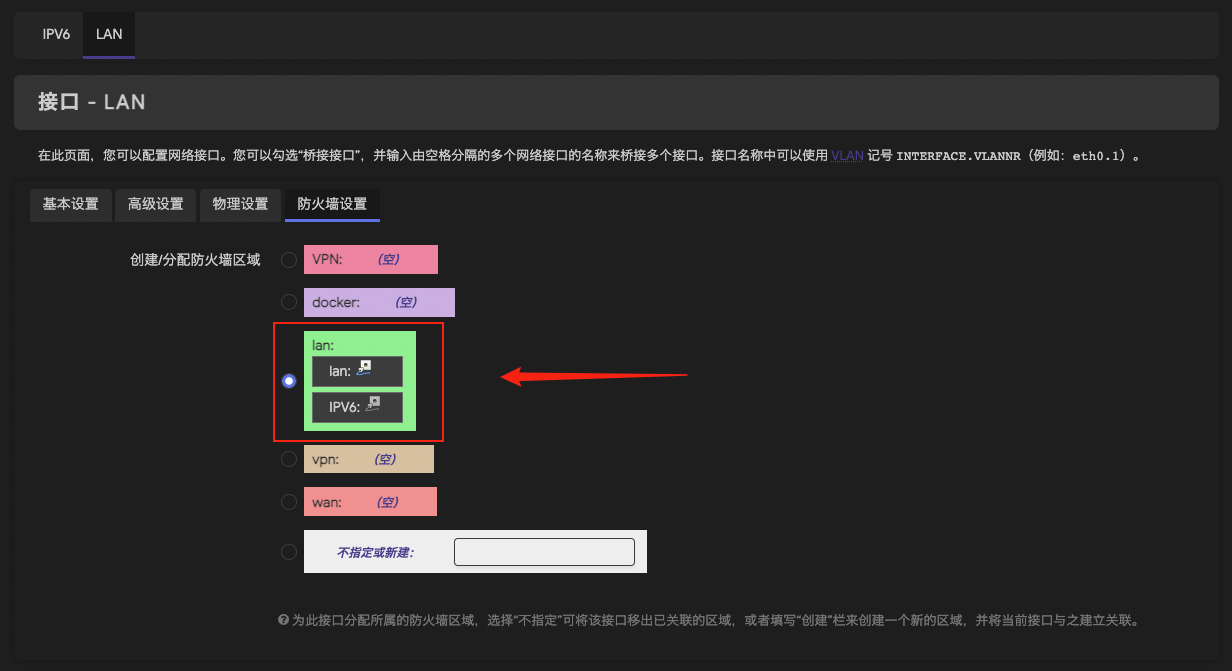
Task: Click the lan network interface icon
Action: click(366, 369)
